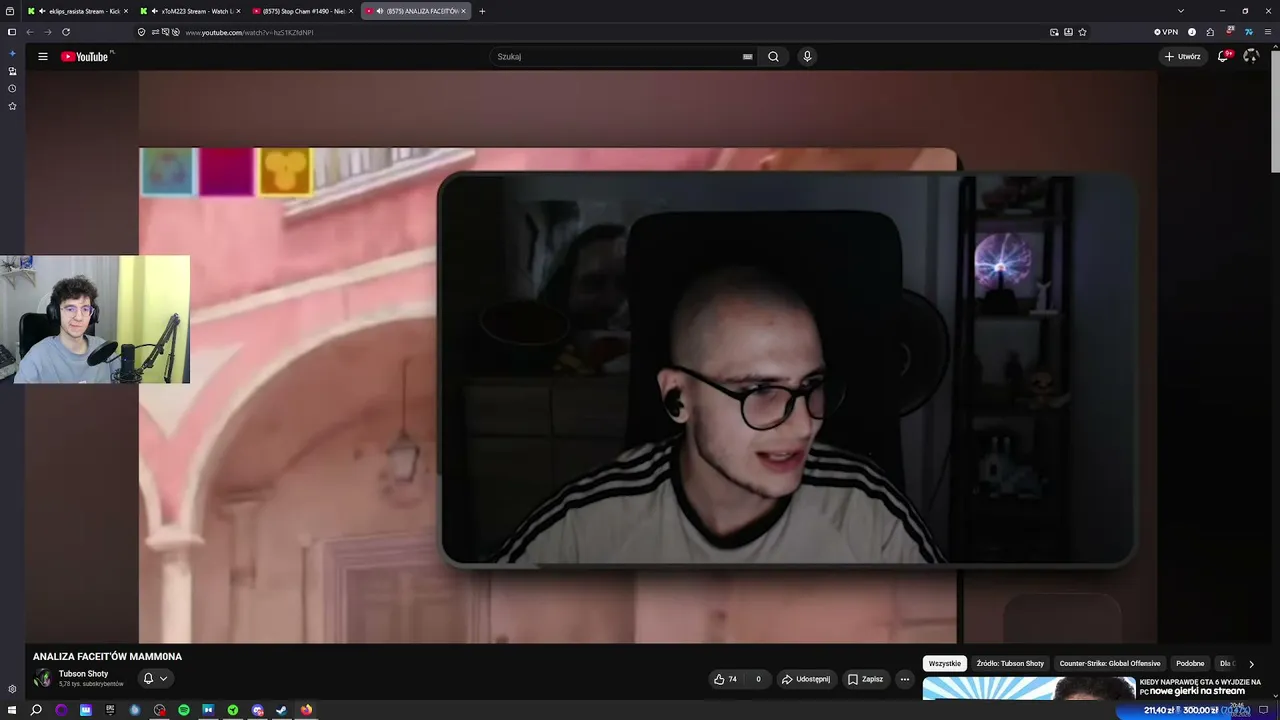Select the Podobne filter chip
This screenshot has width=1280, height=720.
[1190, 664]
